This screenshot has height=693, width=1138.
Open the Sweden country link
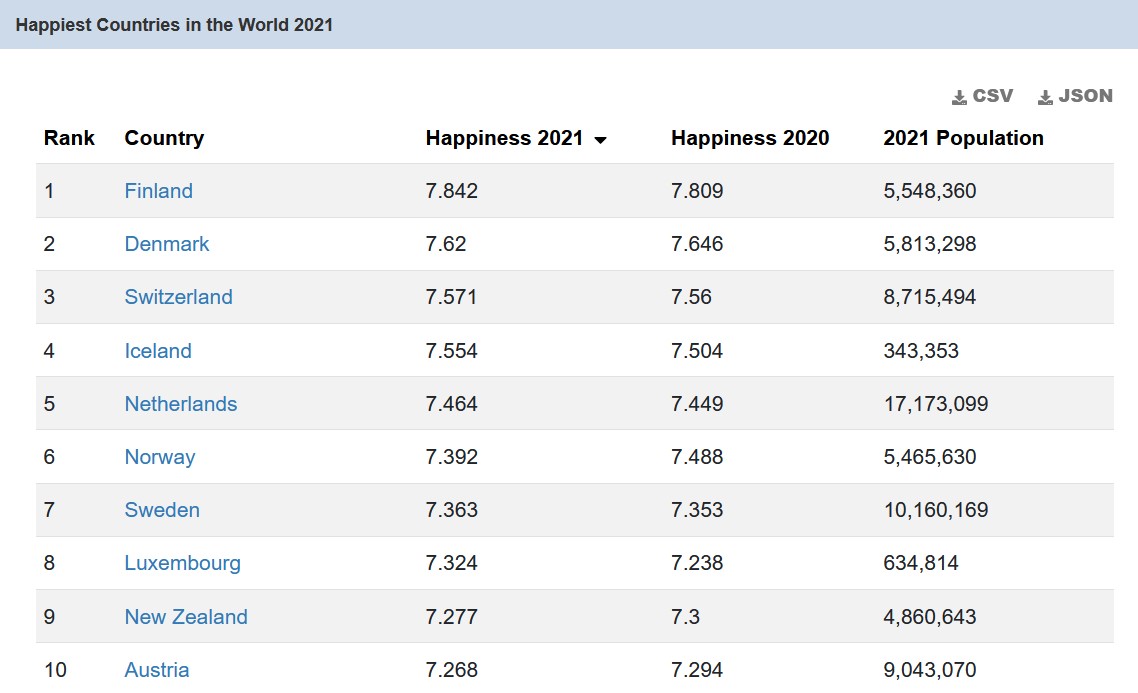pyautogui.click(x=162, y=510)
